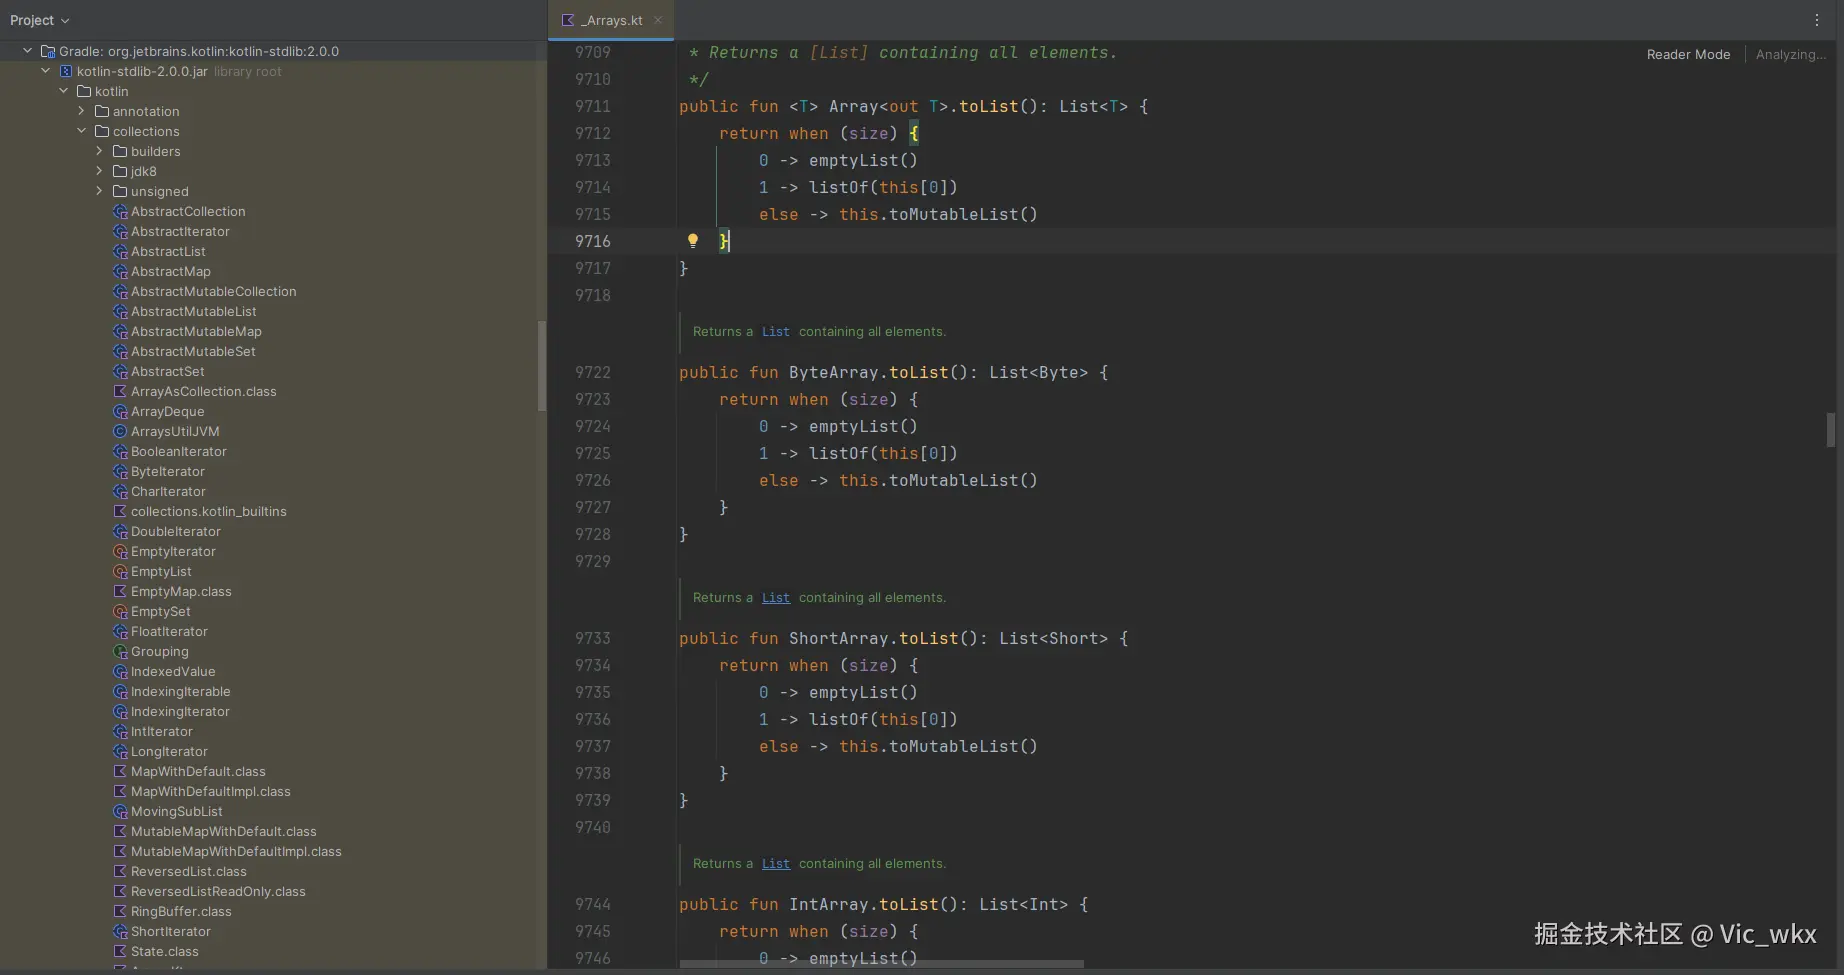This screenshot has height=975, width=1844.
Task: Click the ShortArray.toList function name
Action: tap(928, 638)
